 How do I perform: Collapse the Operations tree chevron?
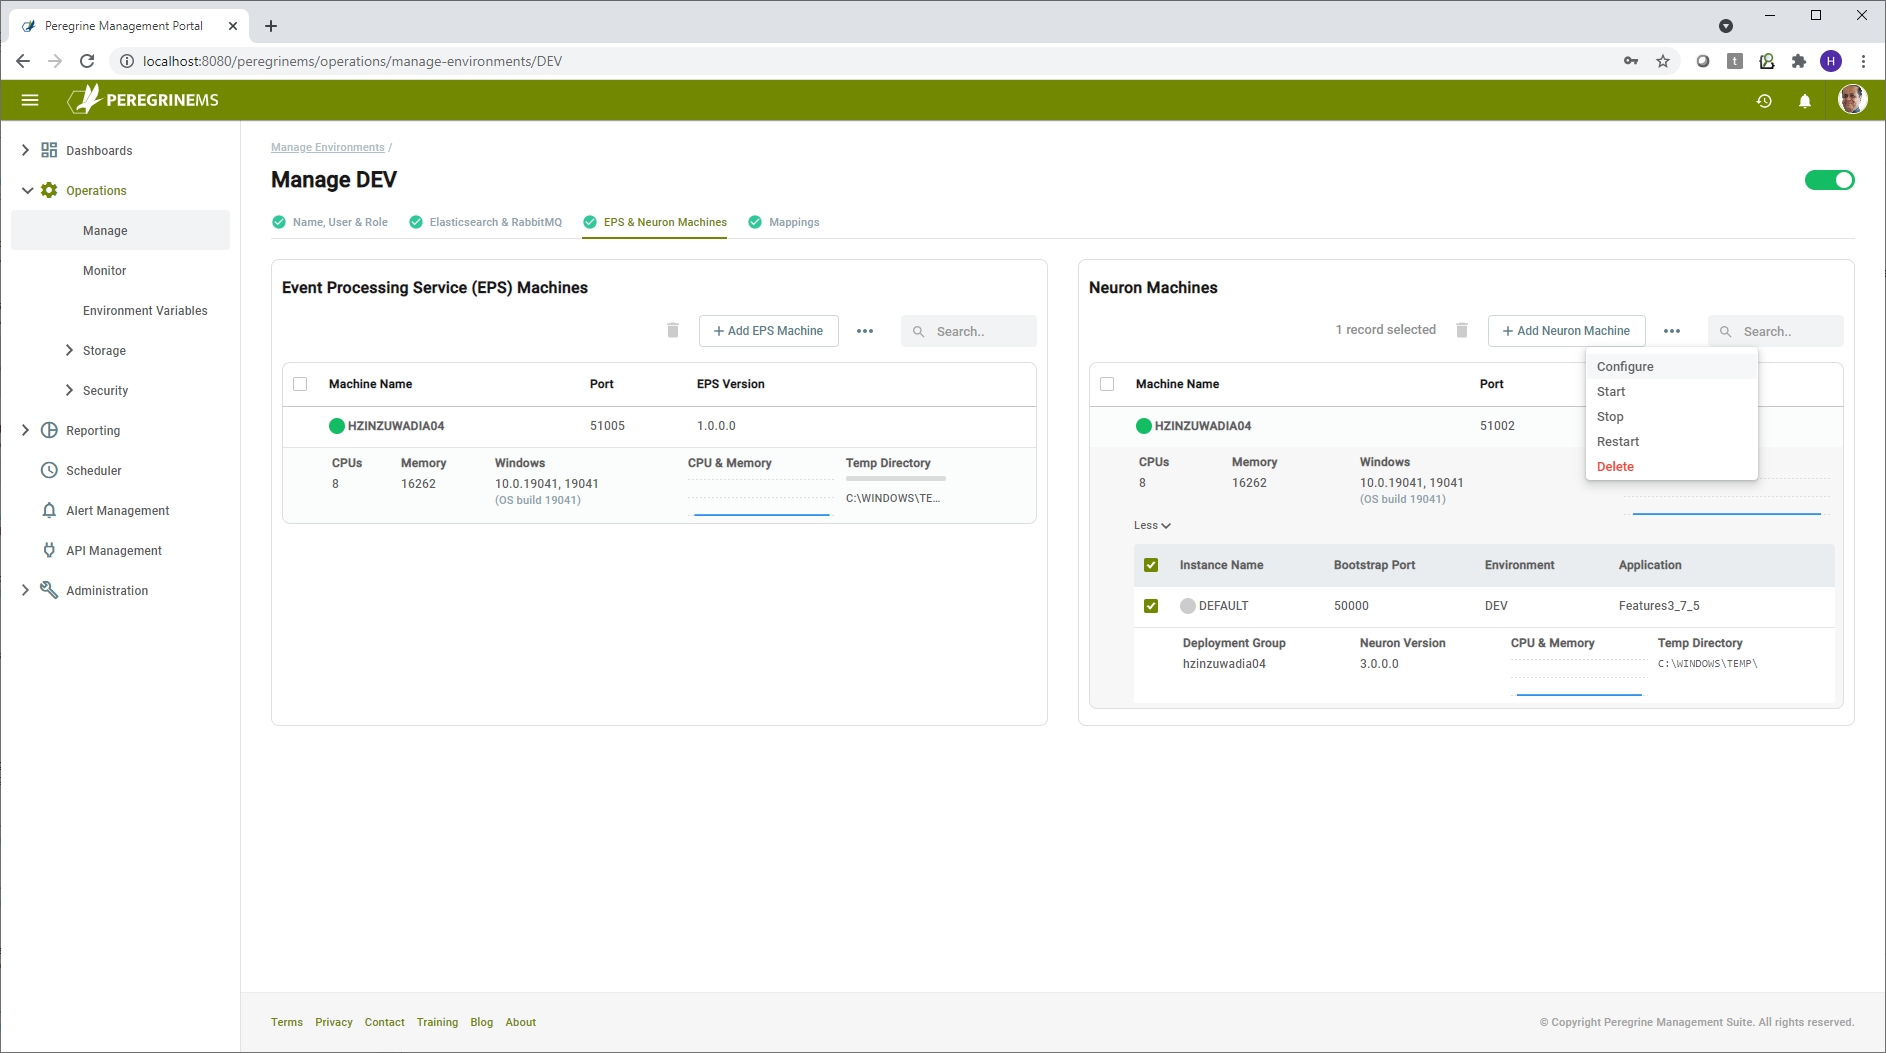[x=27, y=190]
